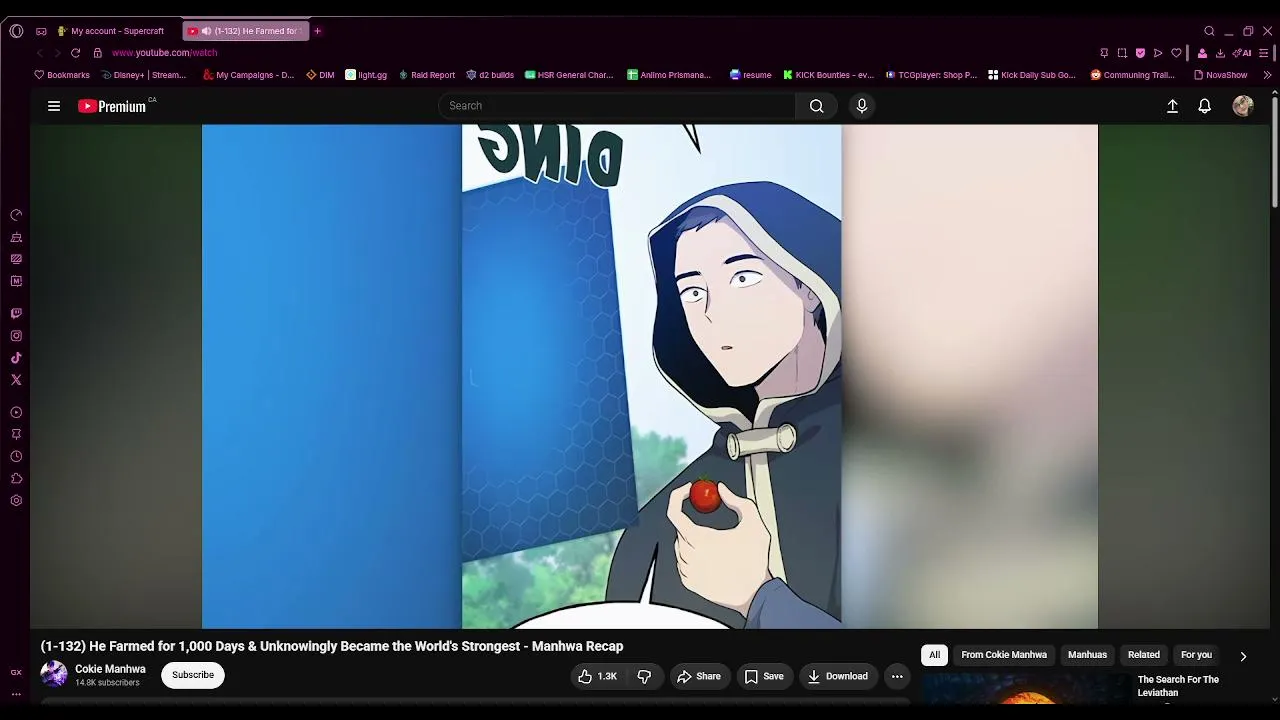
Task: Select the 'Manhuas' filter chip
Action: (x=1087, y=655)
